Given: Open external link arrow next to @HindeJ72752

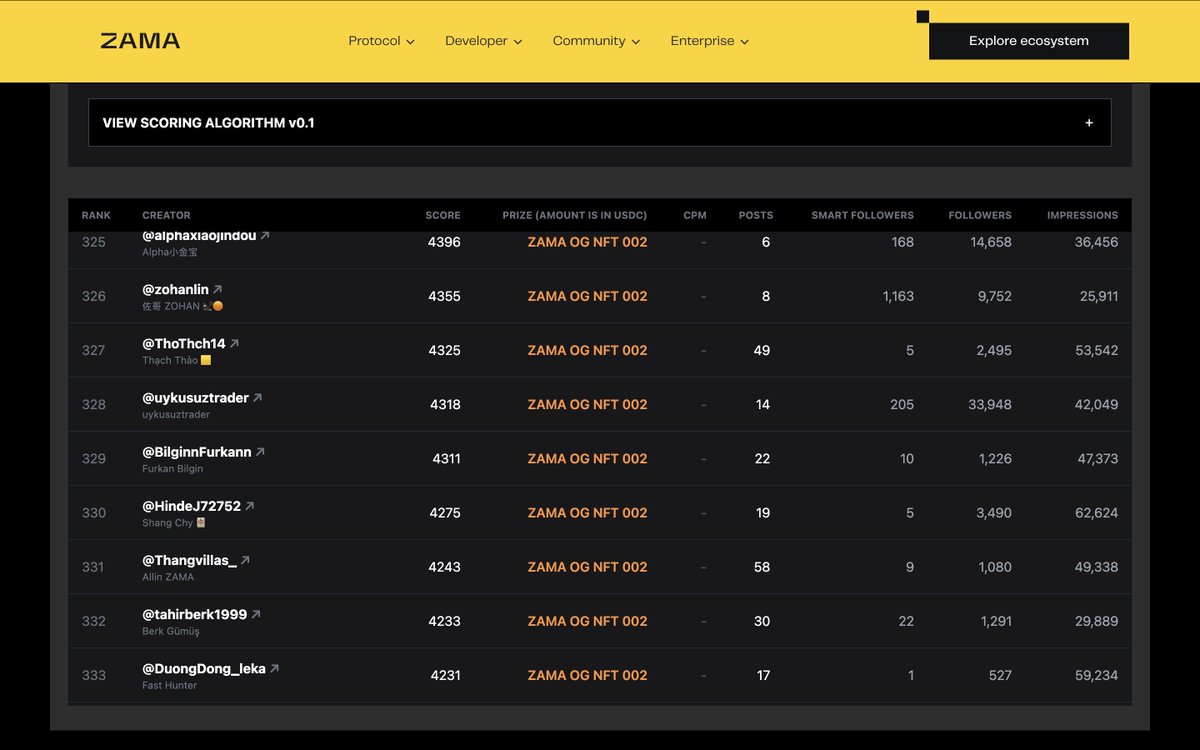Looking at the screenshot, I should pos(249,505).
